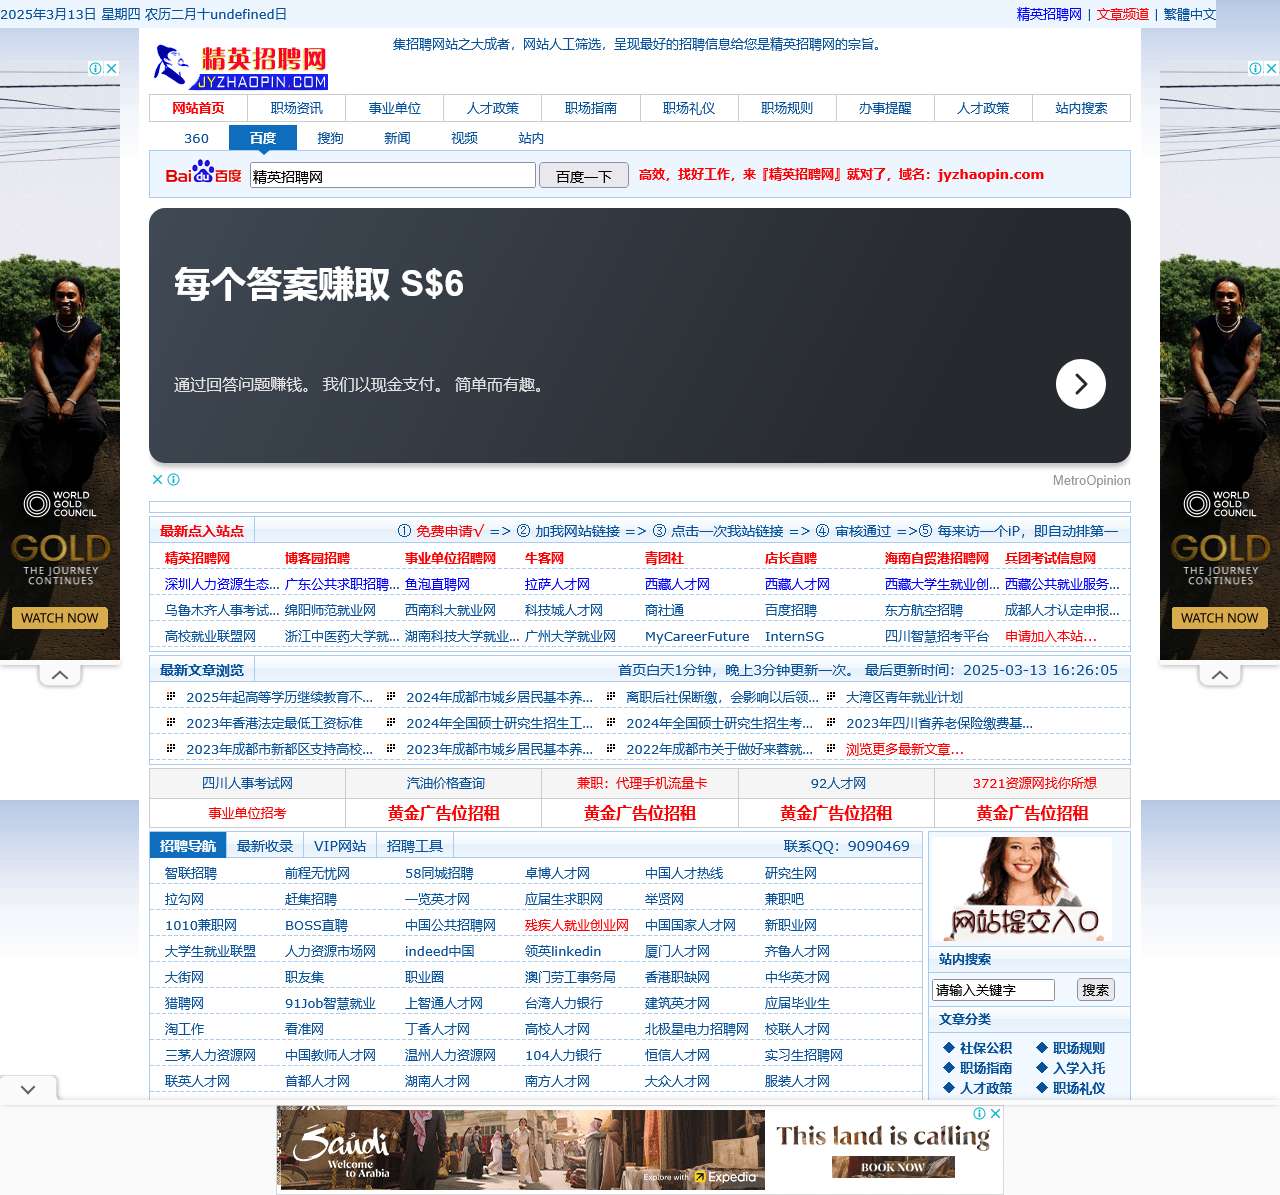This screenshot has width=1280, height=1195.
Task: Open 智联招聘 link in recruitment list
Action: (x=191, y=873)
